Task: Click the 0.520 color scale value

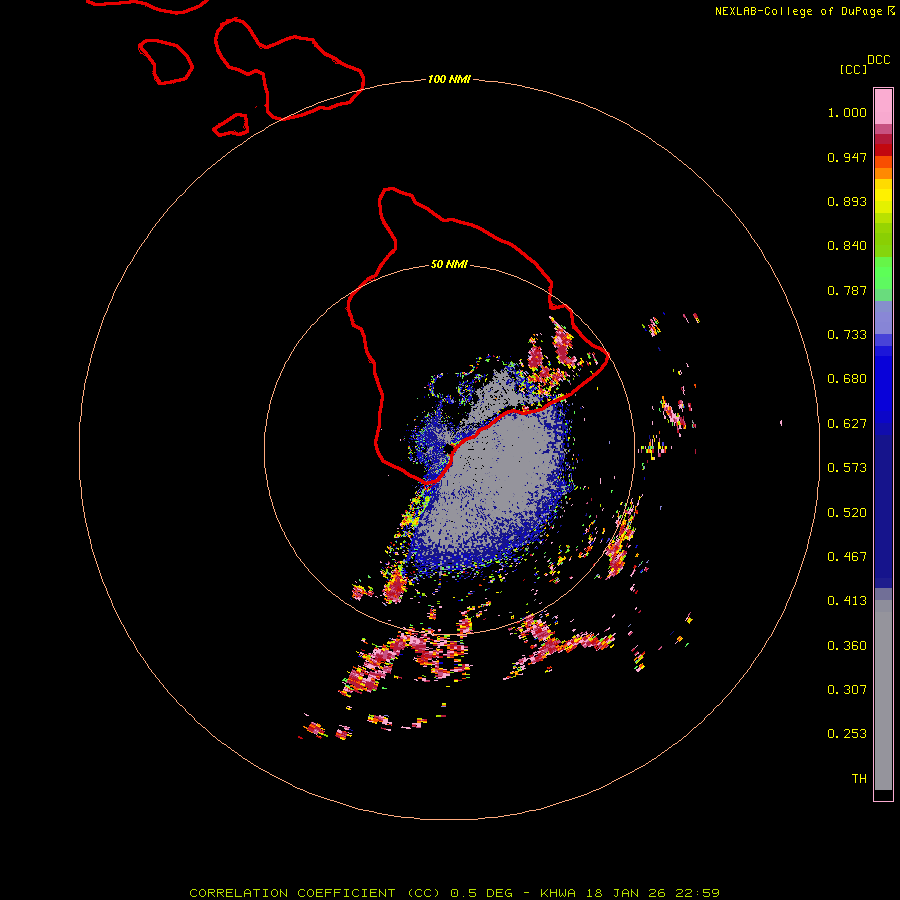Action: (x=847, y=513)
